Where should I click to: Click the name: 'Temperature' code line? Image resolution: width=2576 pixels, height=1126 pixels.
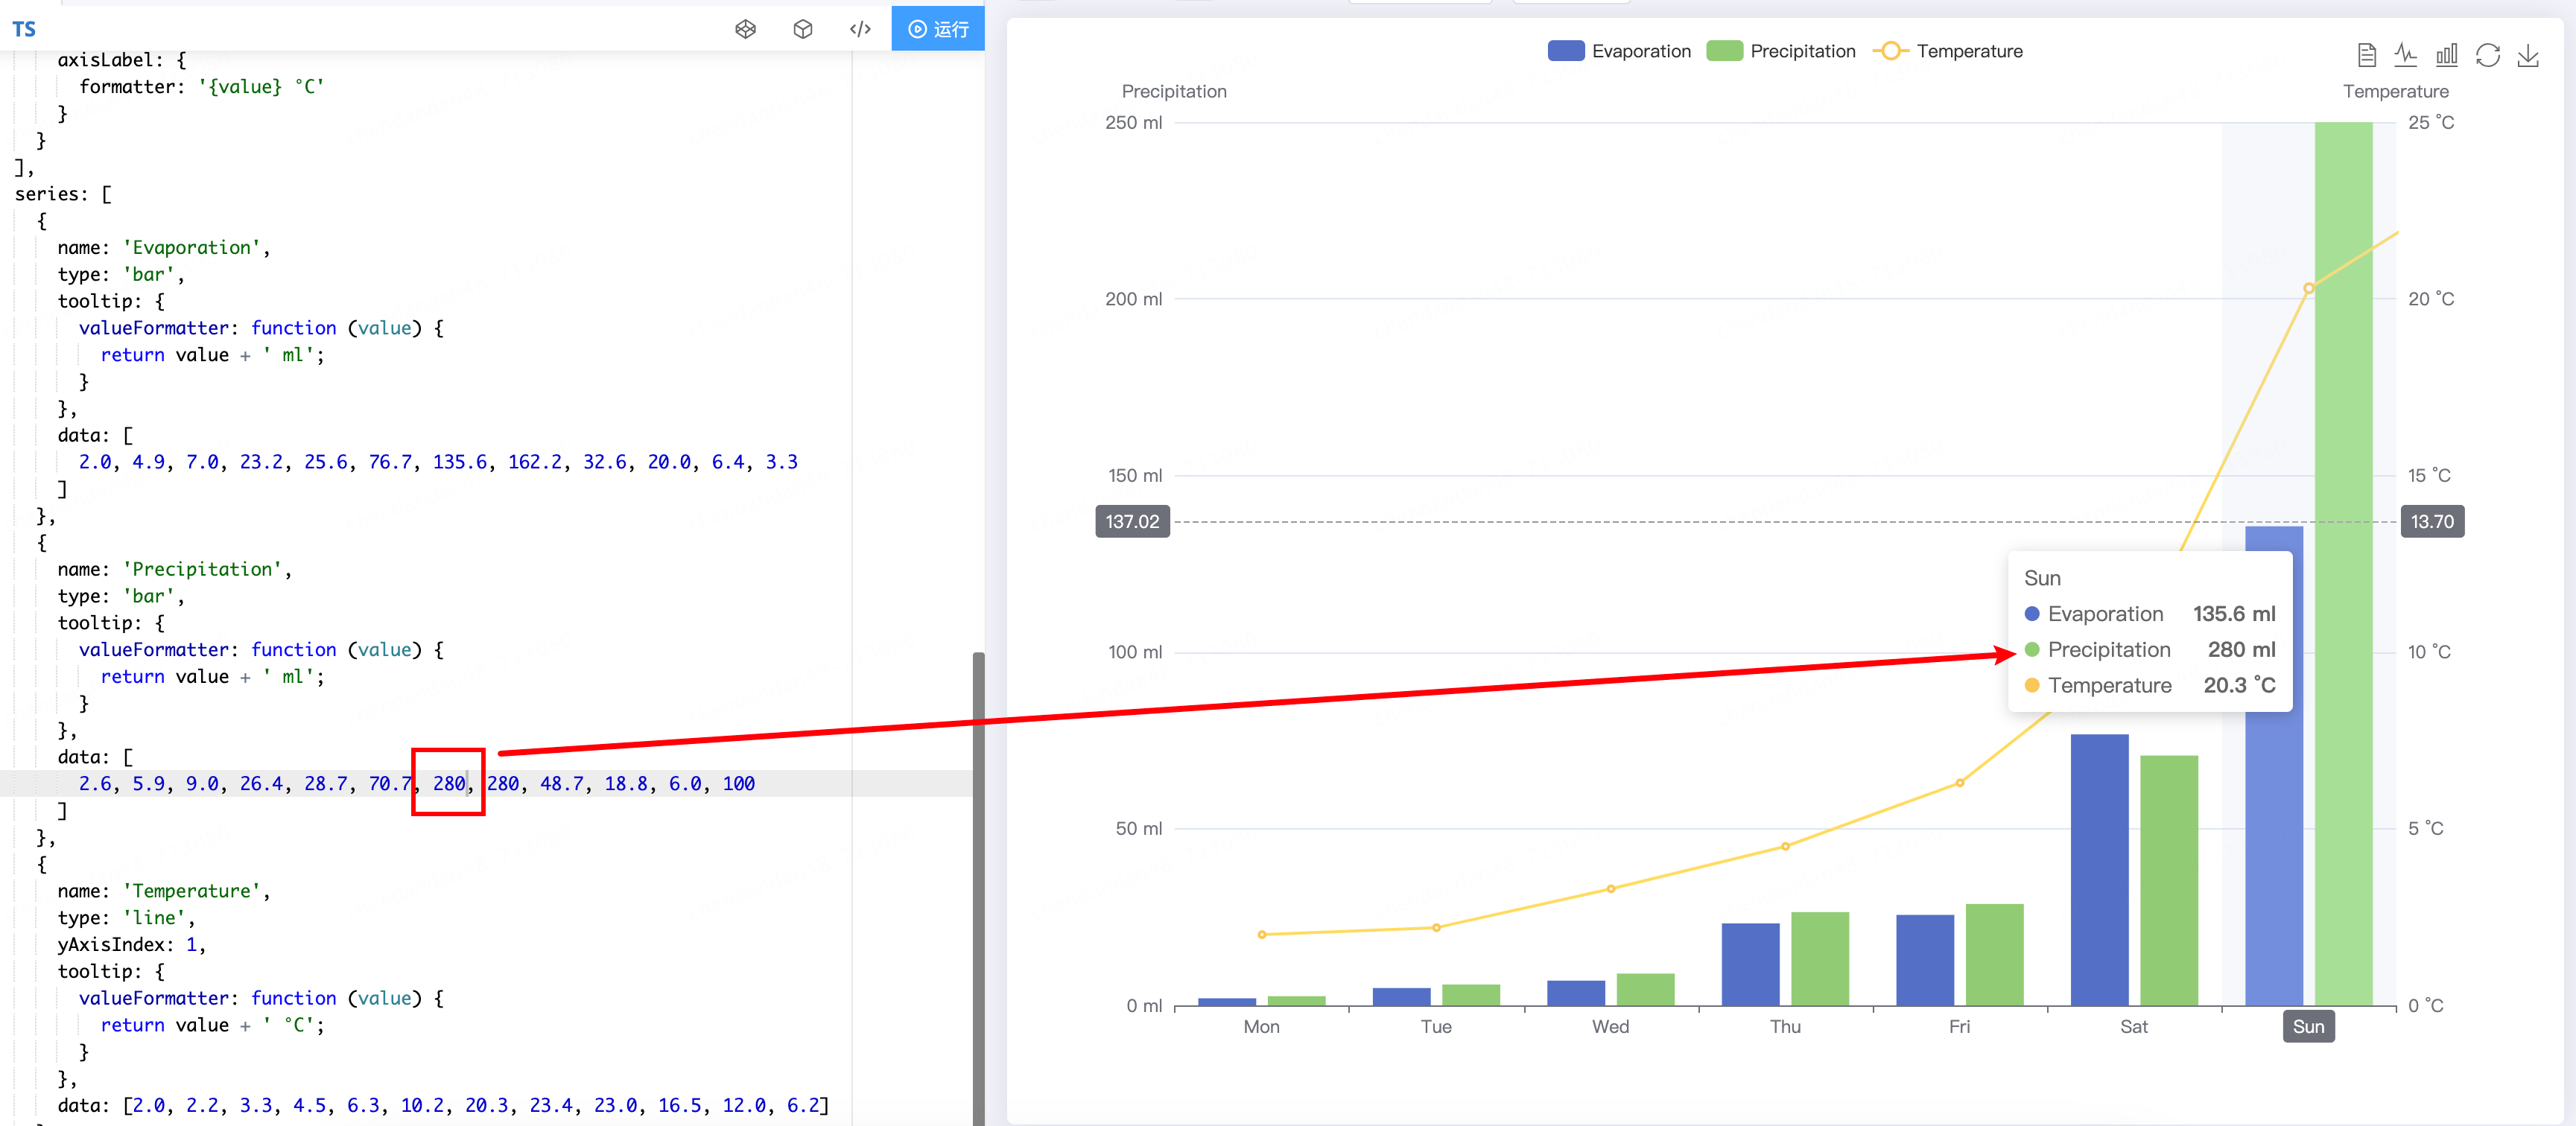point(164,892)
